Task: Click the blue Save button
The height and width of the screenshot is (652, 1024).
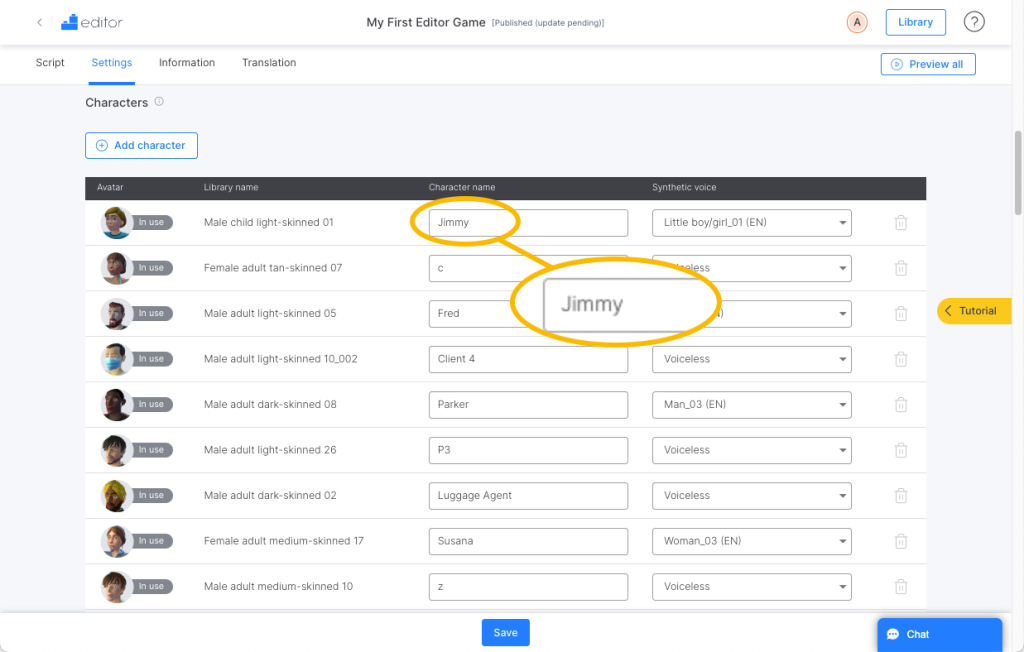Action: coord(505,632)
